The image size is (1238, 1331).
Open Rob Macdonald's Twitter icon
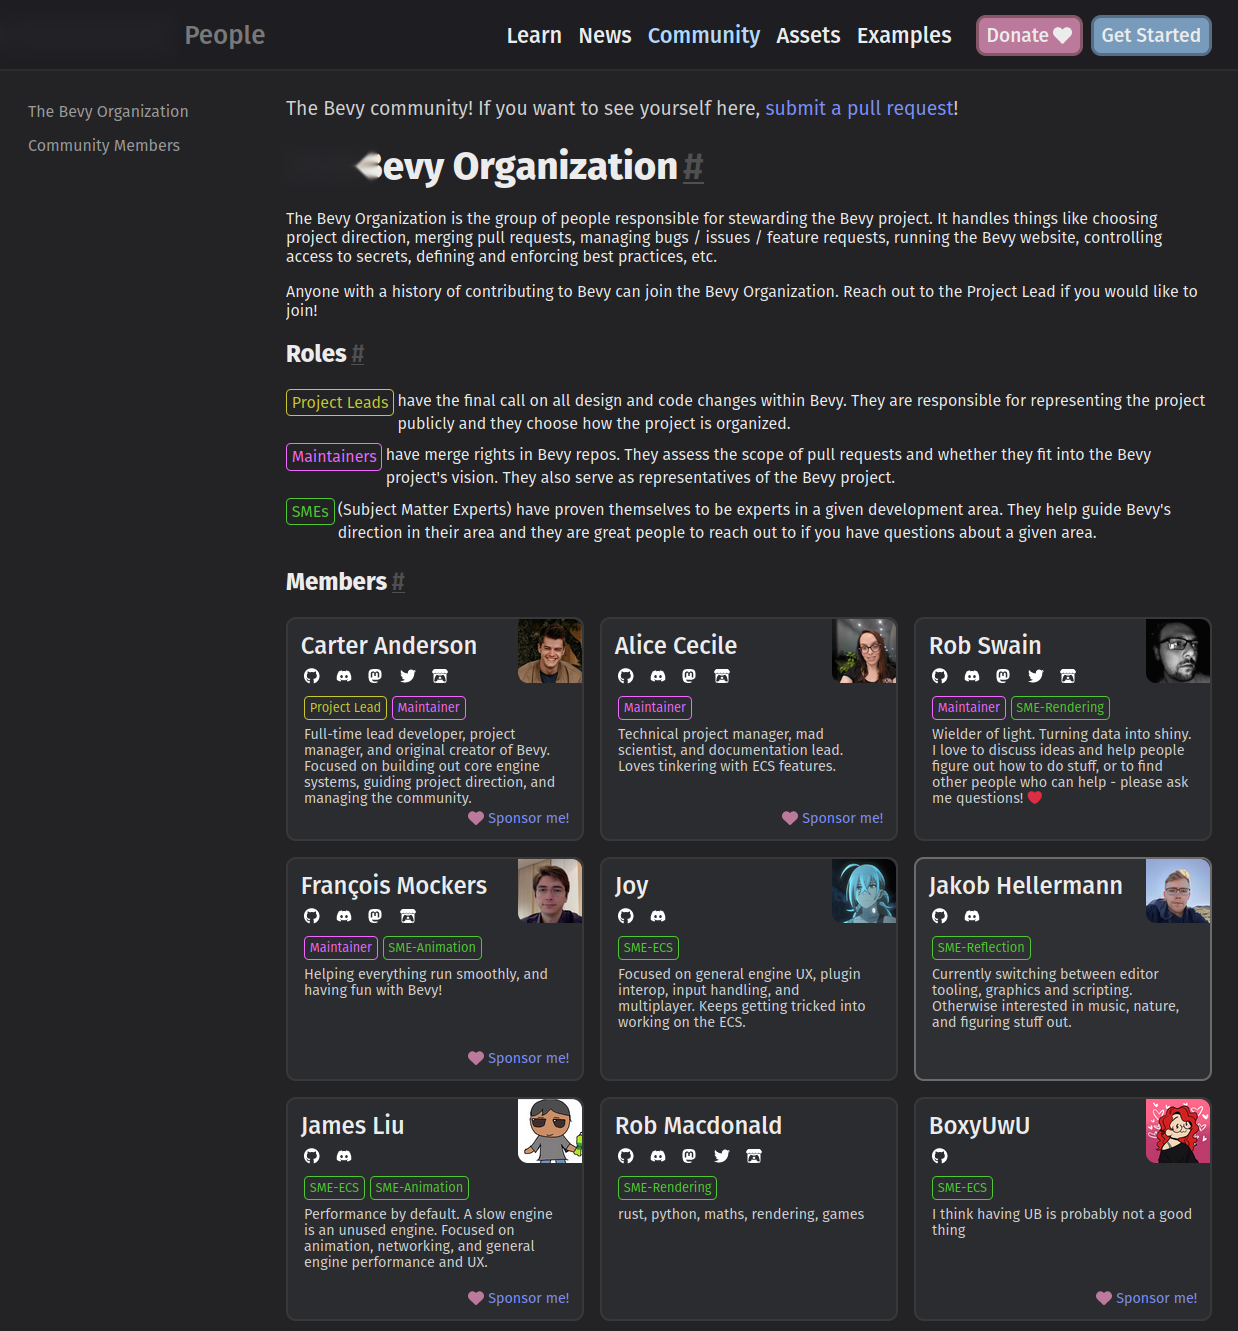point(722,1156)
